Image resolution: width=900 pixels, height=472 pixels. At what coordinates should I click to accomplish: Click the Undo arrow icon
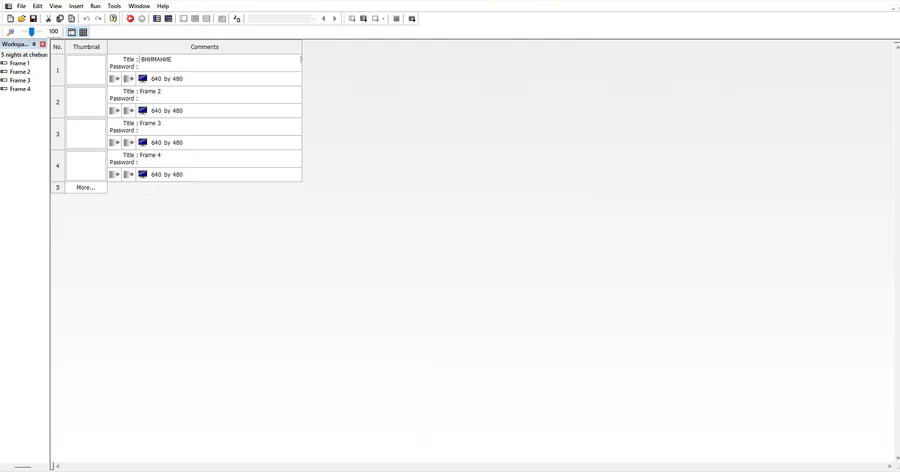[87, 19]
